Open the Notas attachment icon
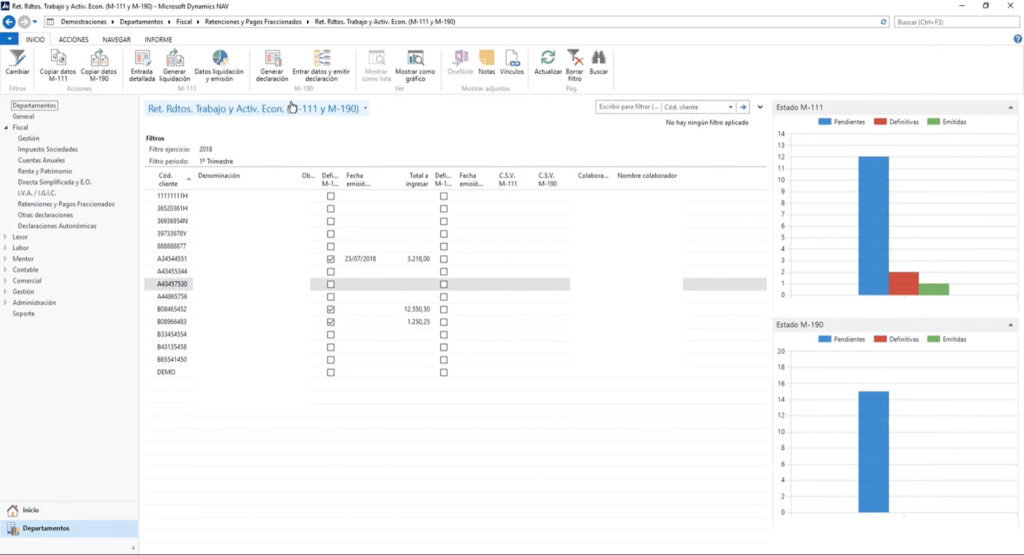Image resolution: width=1024 pixels, height=555 pixels. 487,62
